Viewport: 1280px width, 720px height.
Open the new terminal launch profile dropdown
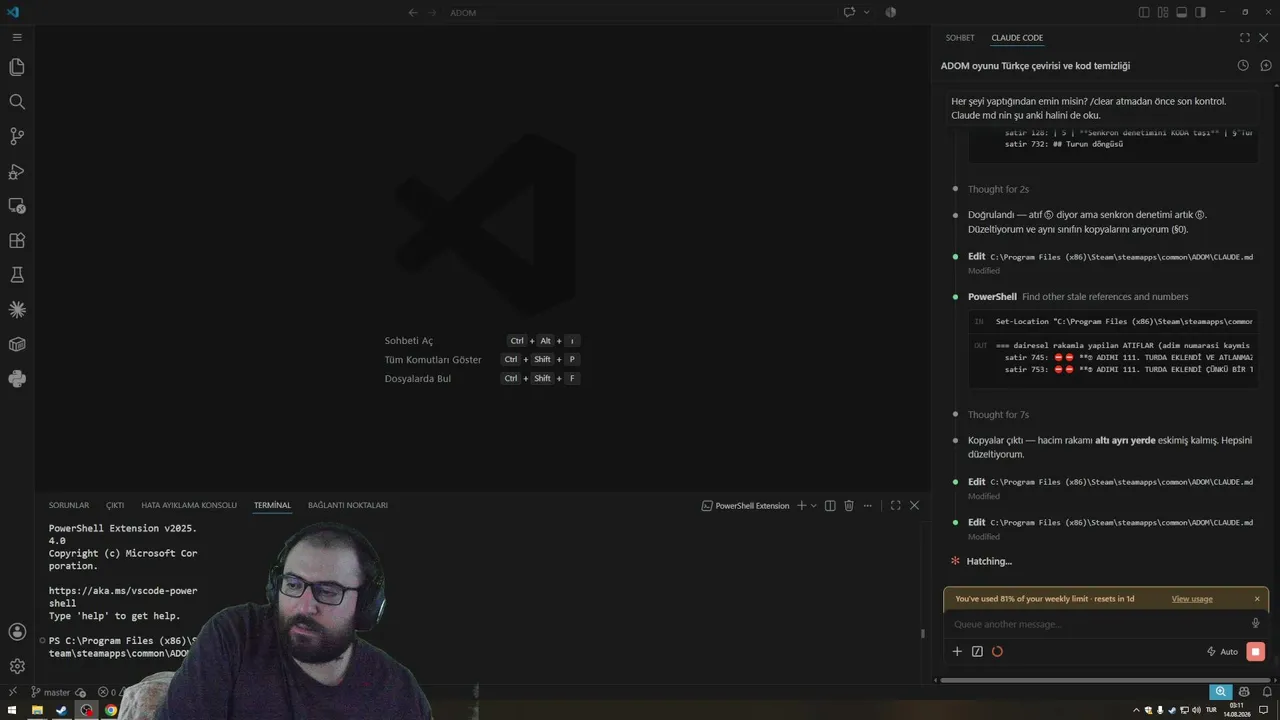pyautogui.click(x=814, y=506)
